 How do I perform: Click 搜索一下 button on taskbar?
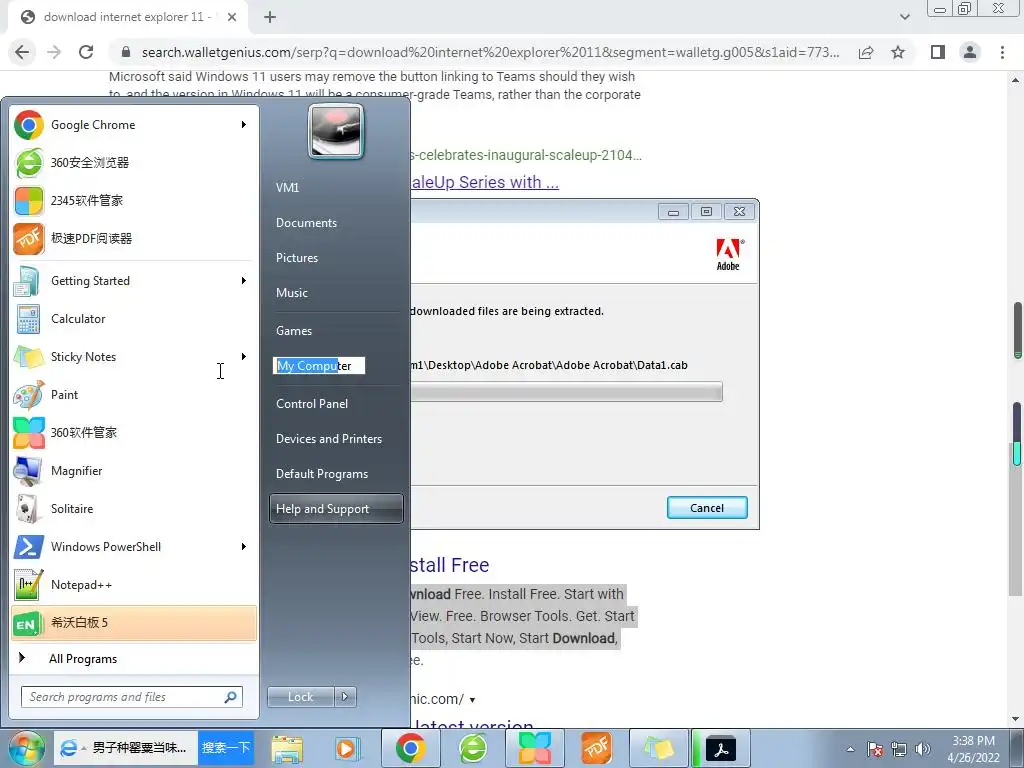pos(226,748)
